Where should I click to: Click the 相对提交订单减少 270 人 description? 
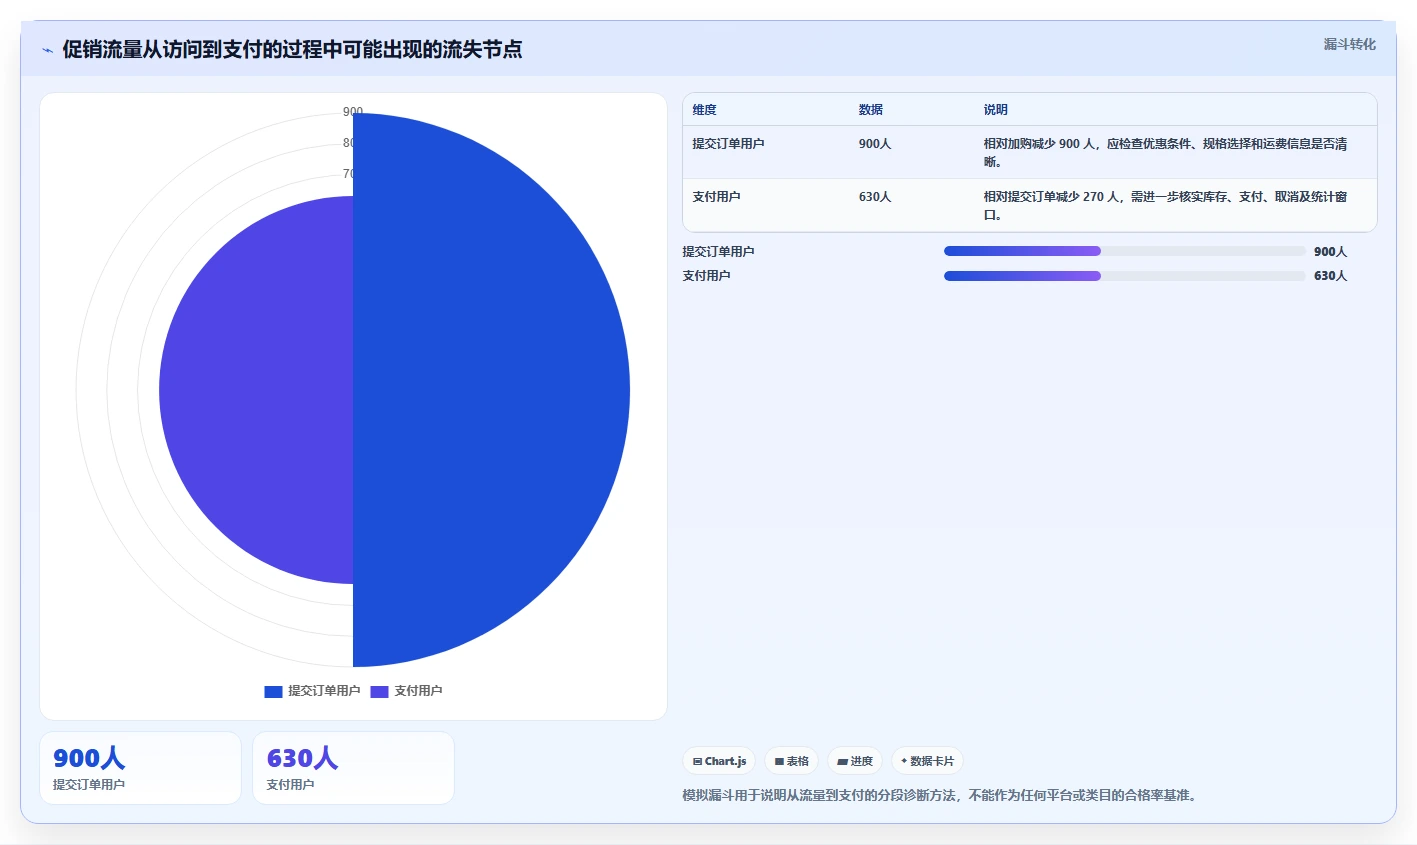coord(1165,206)
